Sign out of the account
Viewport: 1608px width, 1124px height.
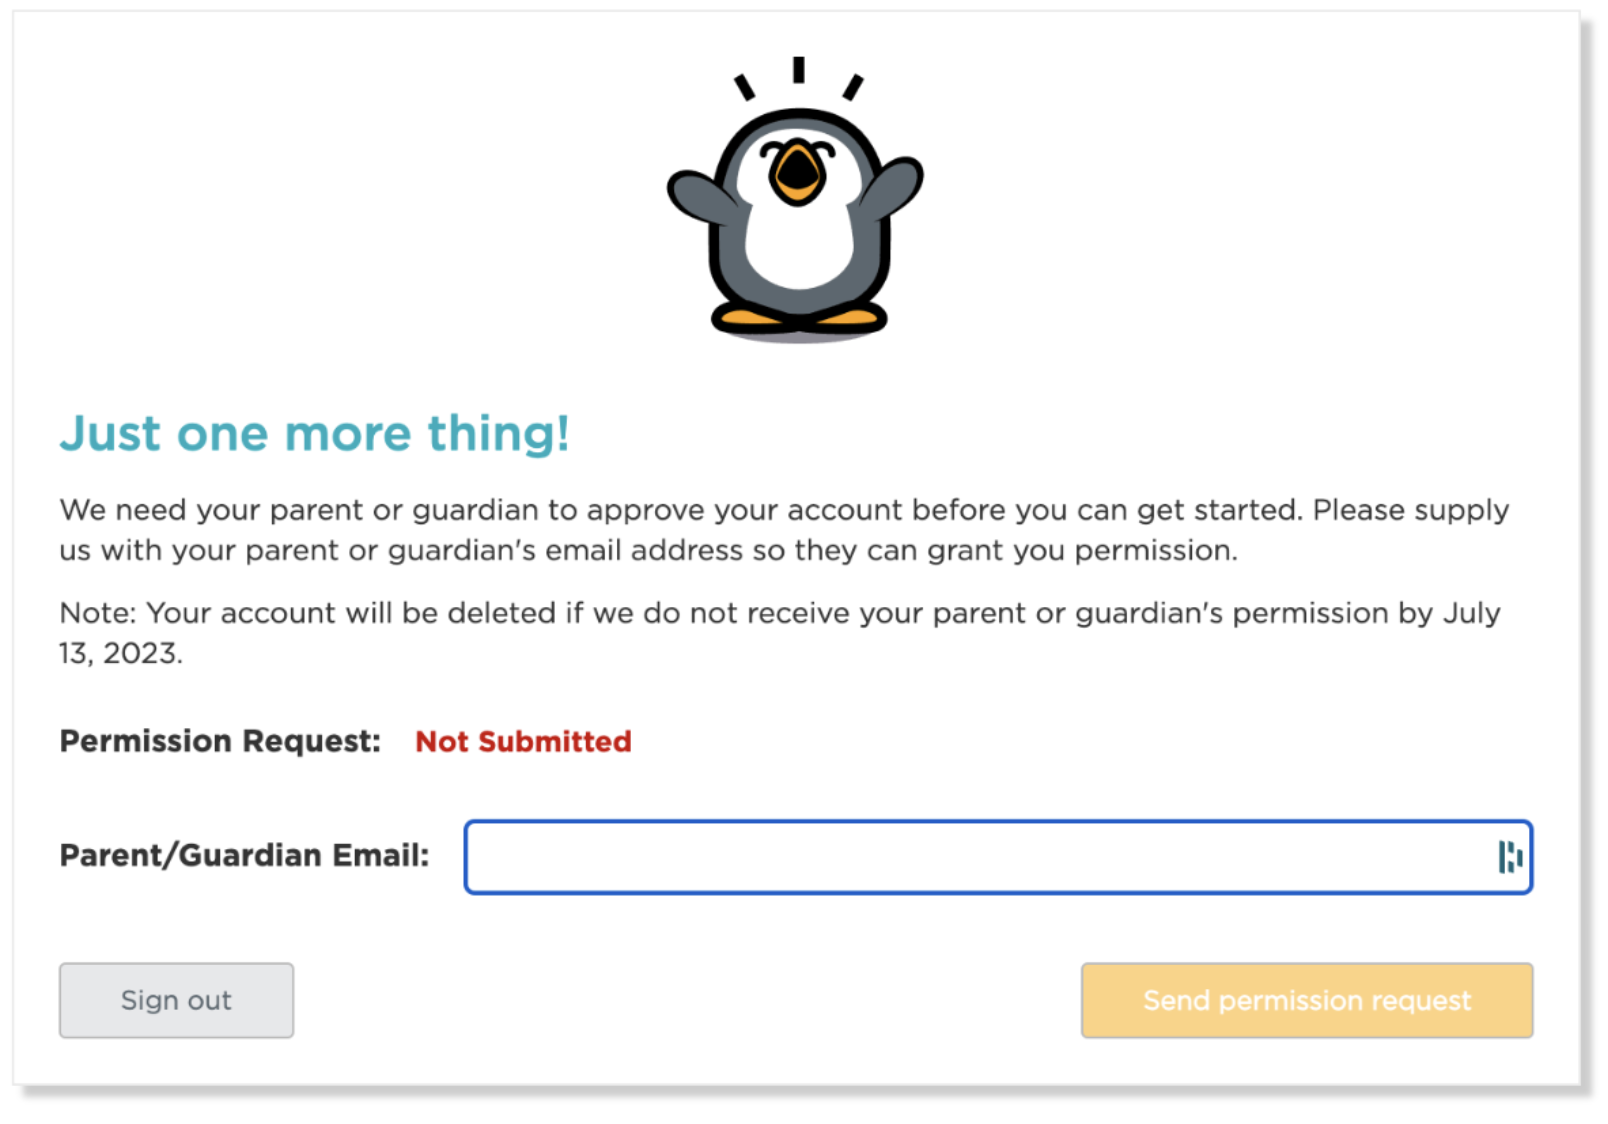tap(176, 1000)
